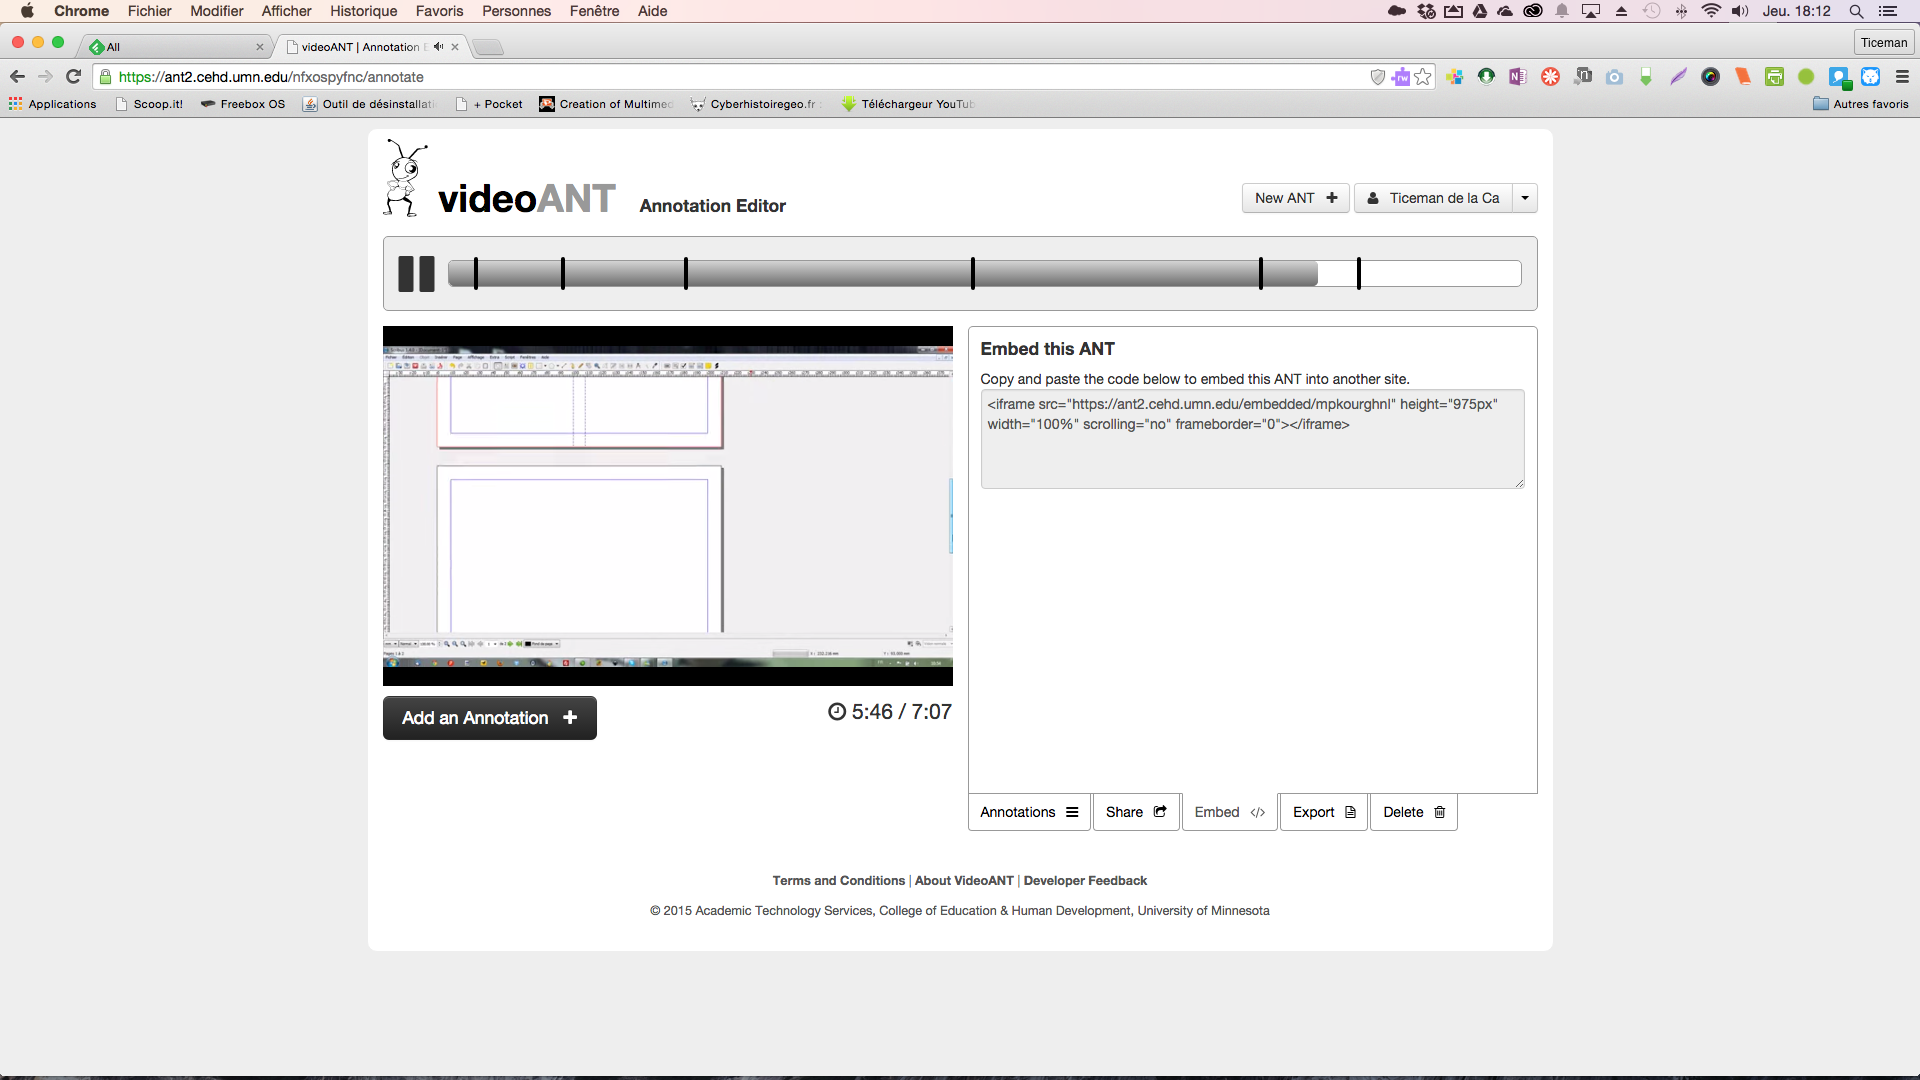The width and height of the screenshot is (1920, 1080).
Task: Expand the dropdown caret beside Ticeman de la Ca
Action: pos(1525,198)
